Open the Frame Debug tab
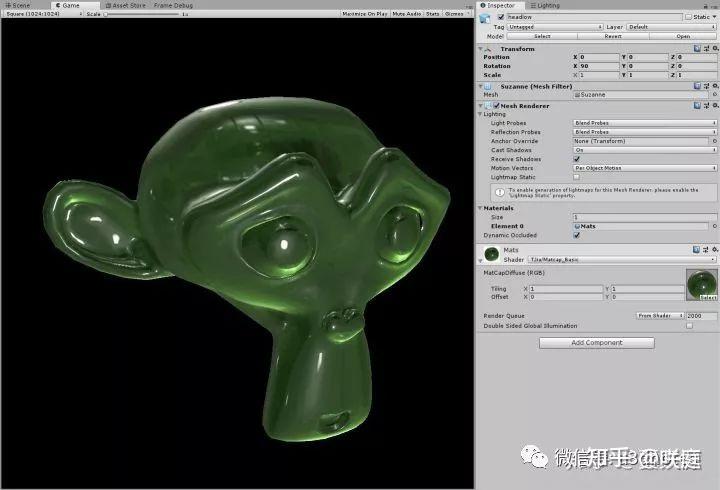The width and height of the screenshot is (720, 490). click(x=173, y=6)
